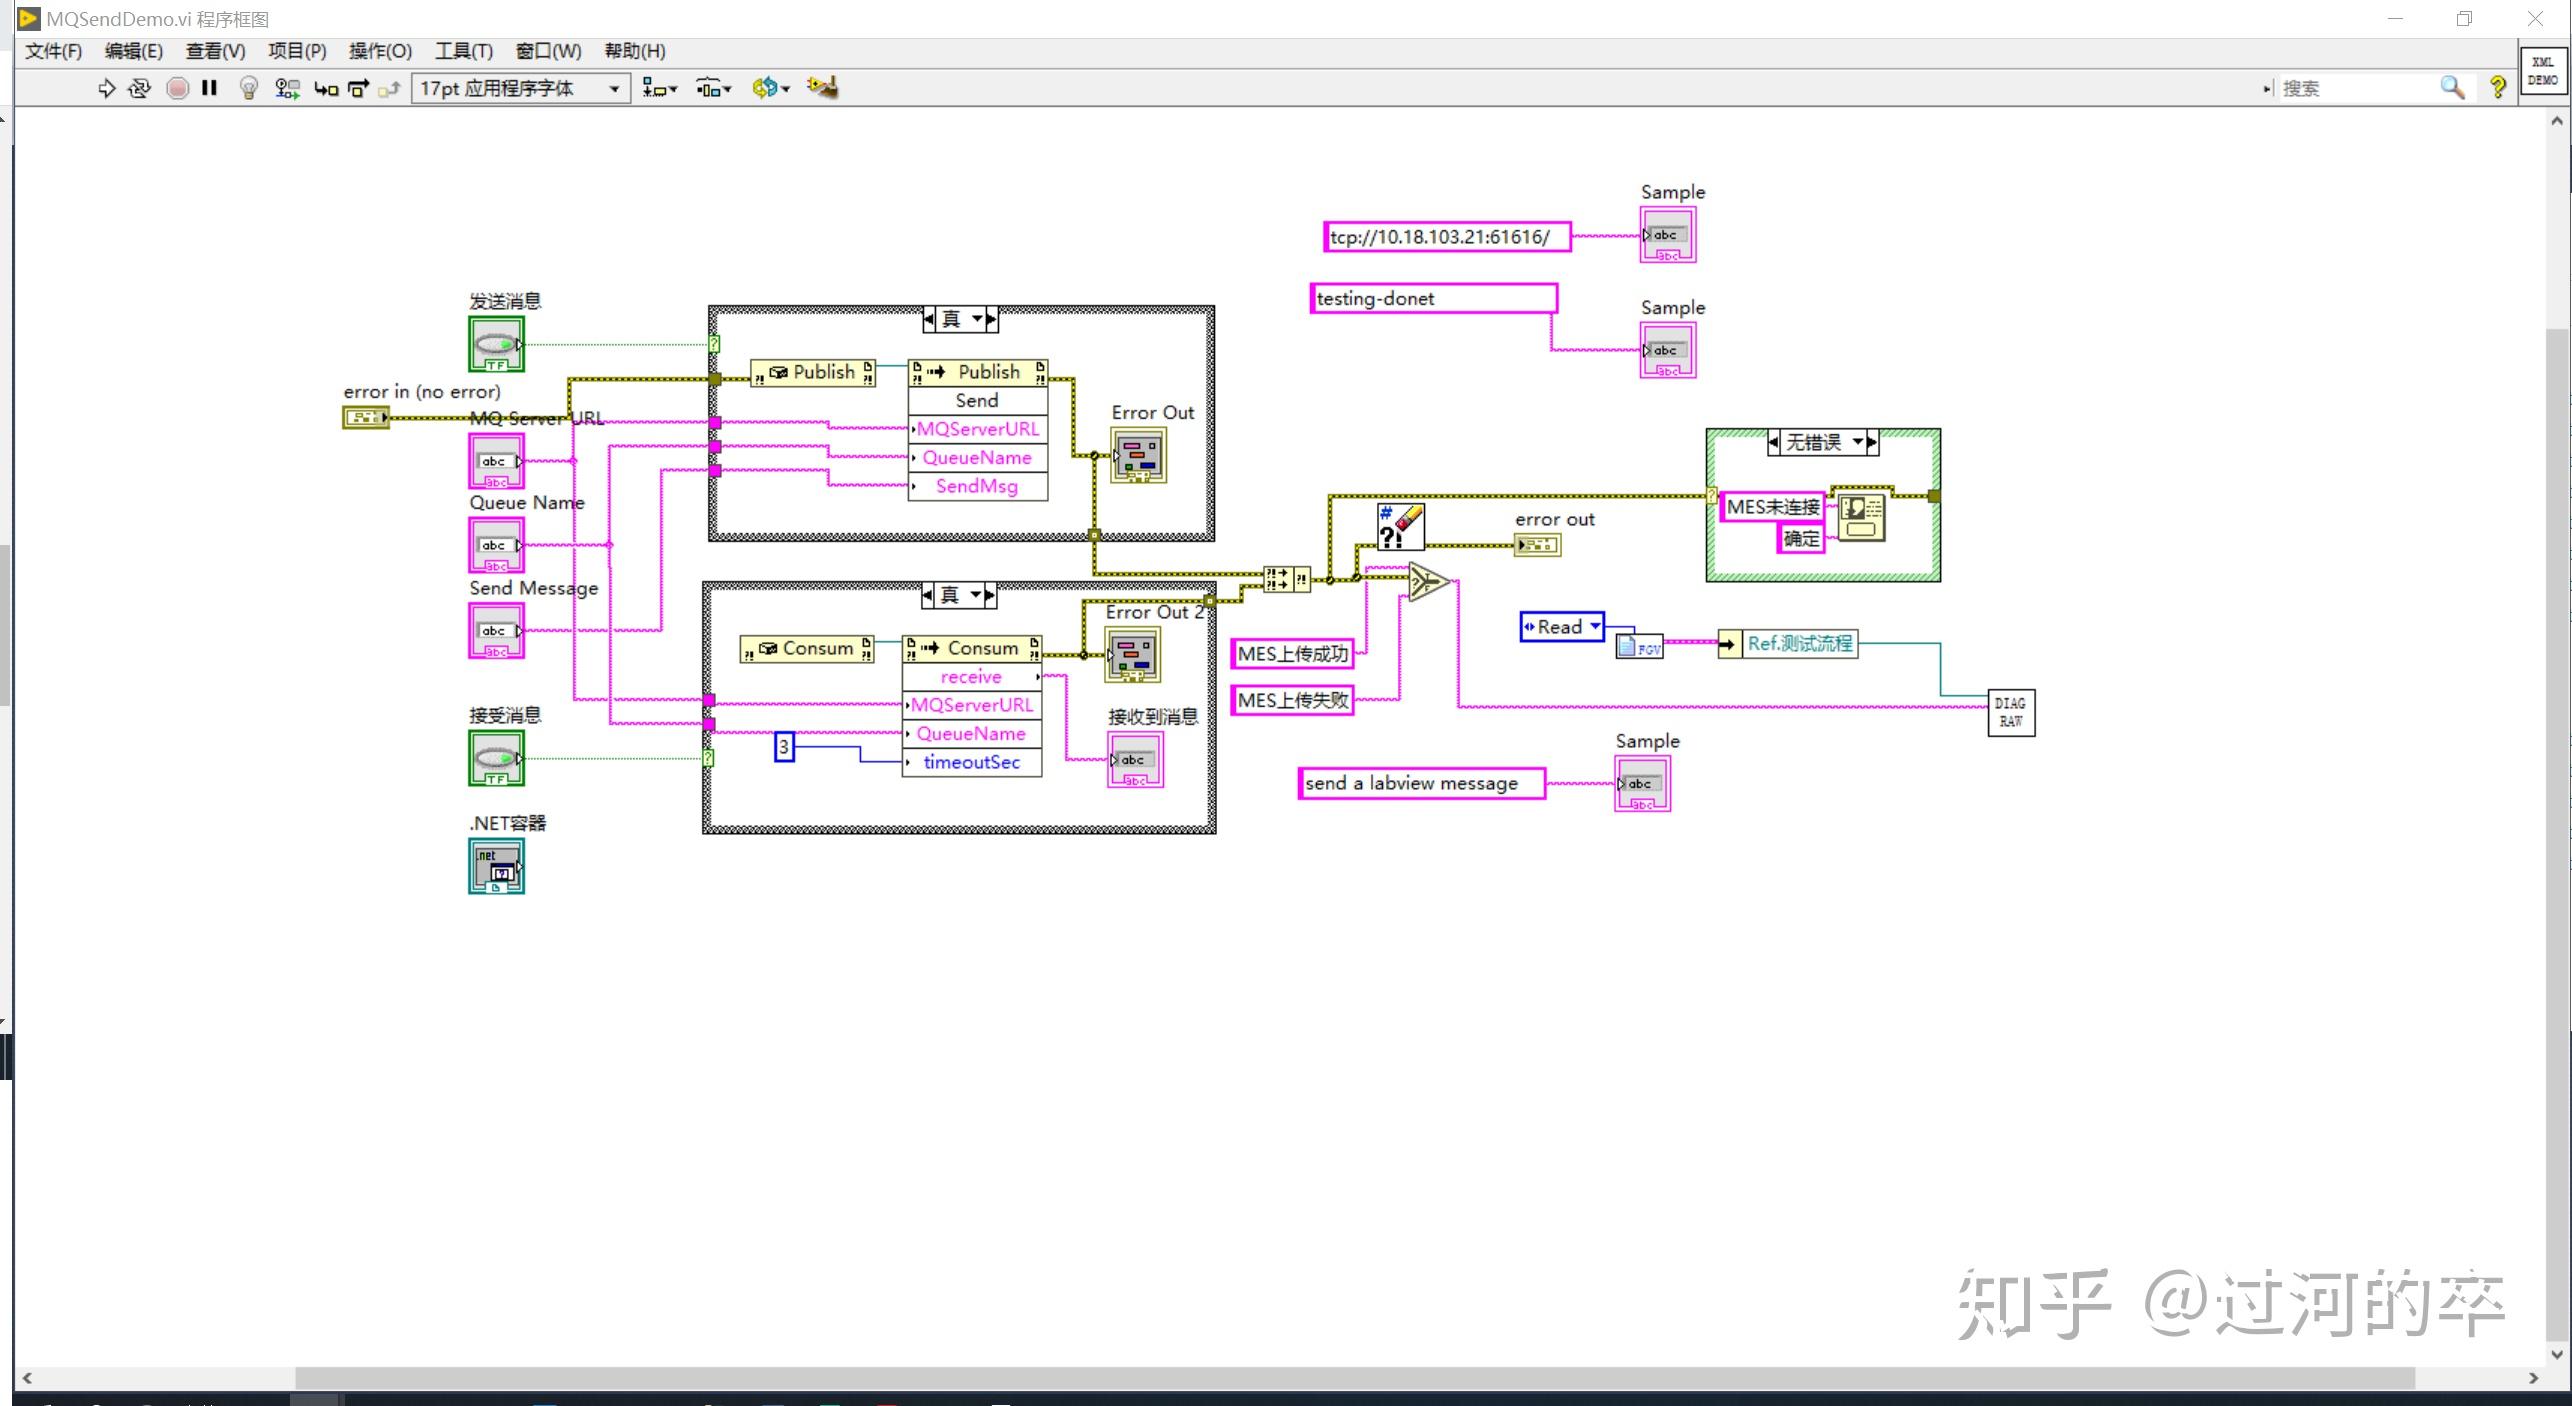Click the Run arrow toolbar button

(106, 88)
